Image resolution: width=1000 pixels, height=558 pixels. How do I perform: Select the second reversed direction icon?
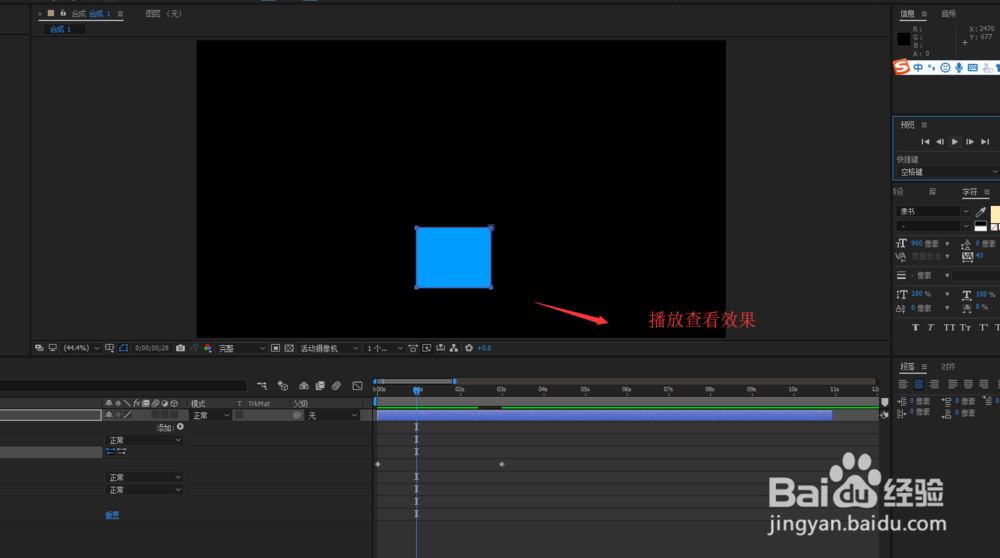tap(121, 452)
